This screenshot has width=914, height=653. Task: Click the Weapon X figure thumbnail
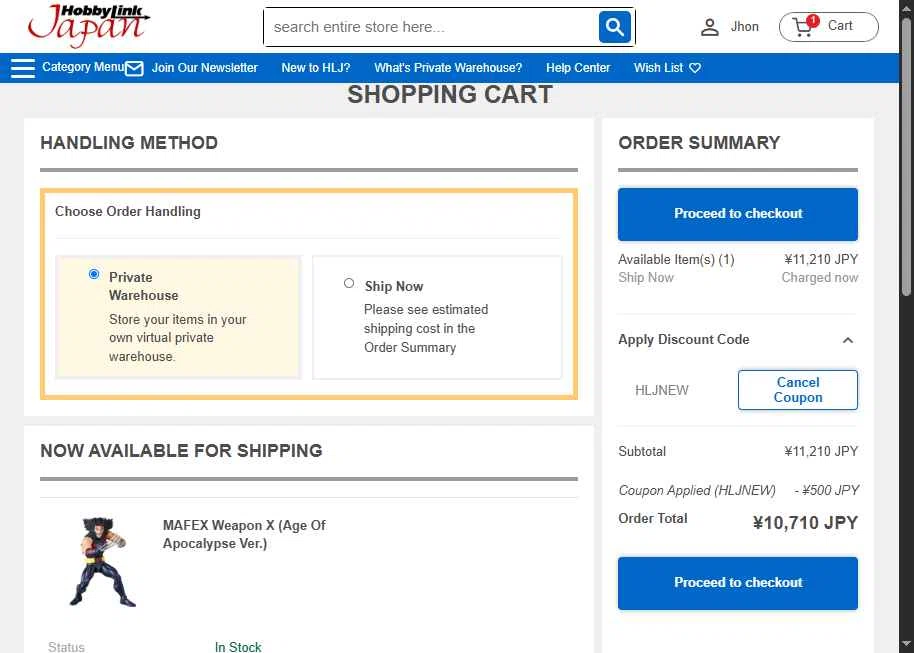[103, 562]
